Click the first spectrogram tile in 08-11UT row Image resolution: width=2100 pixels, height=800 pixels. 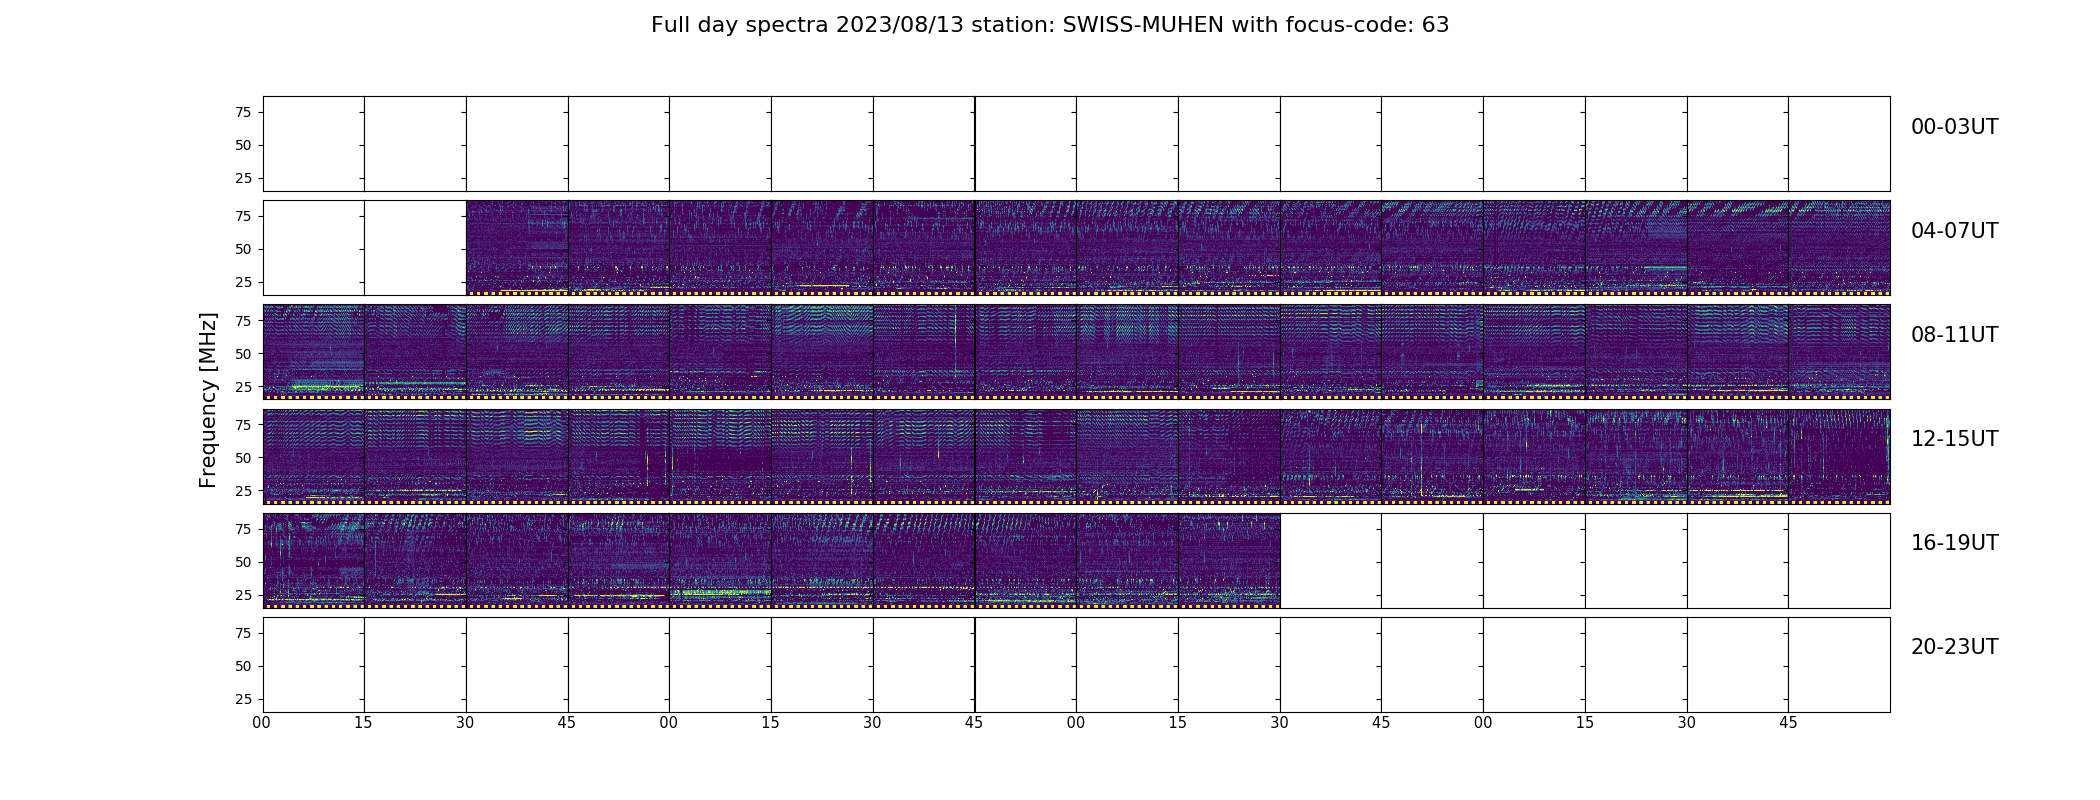314,352
